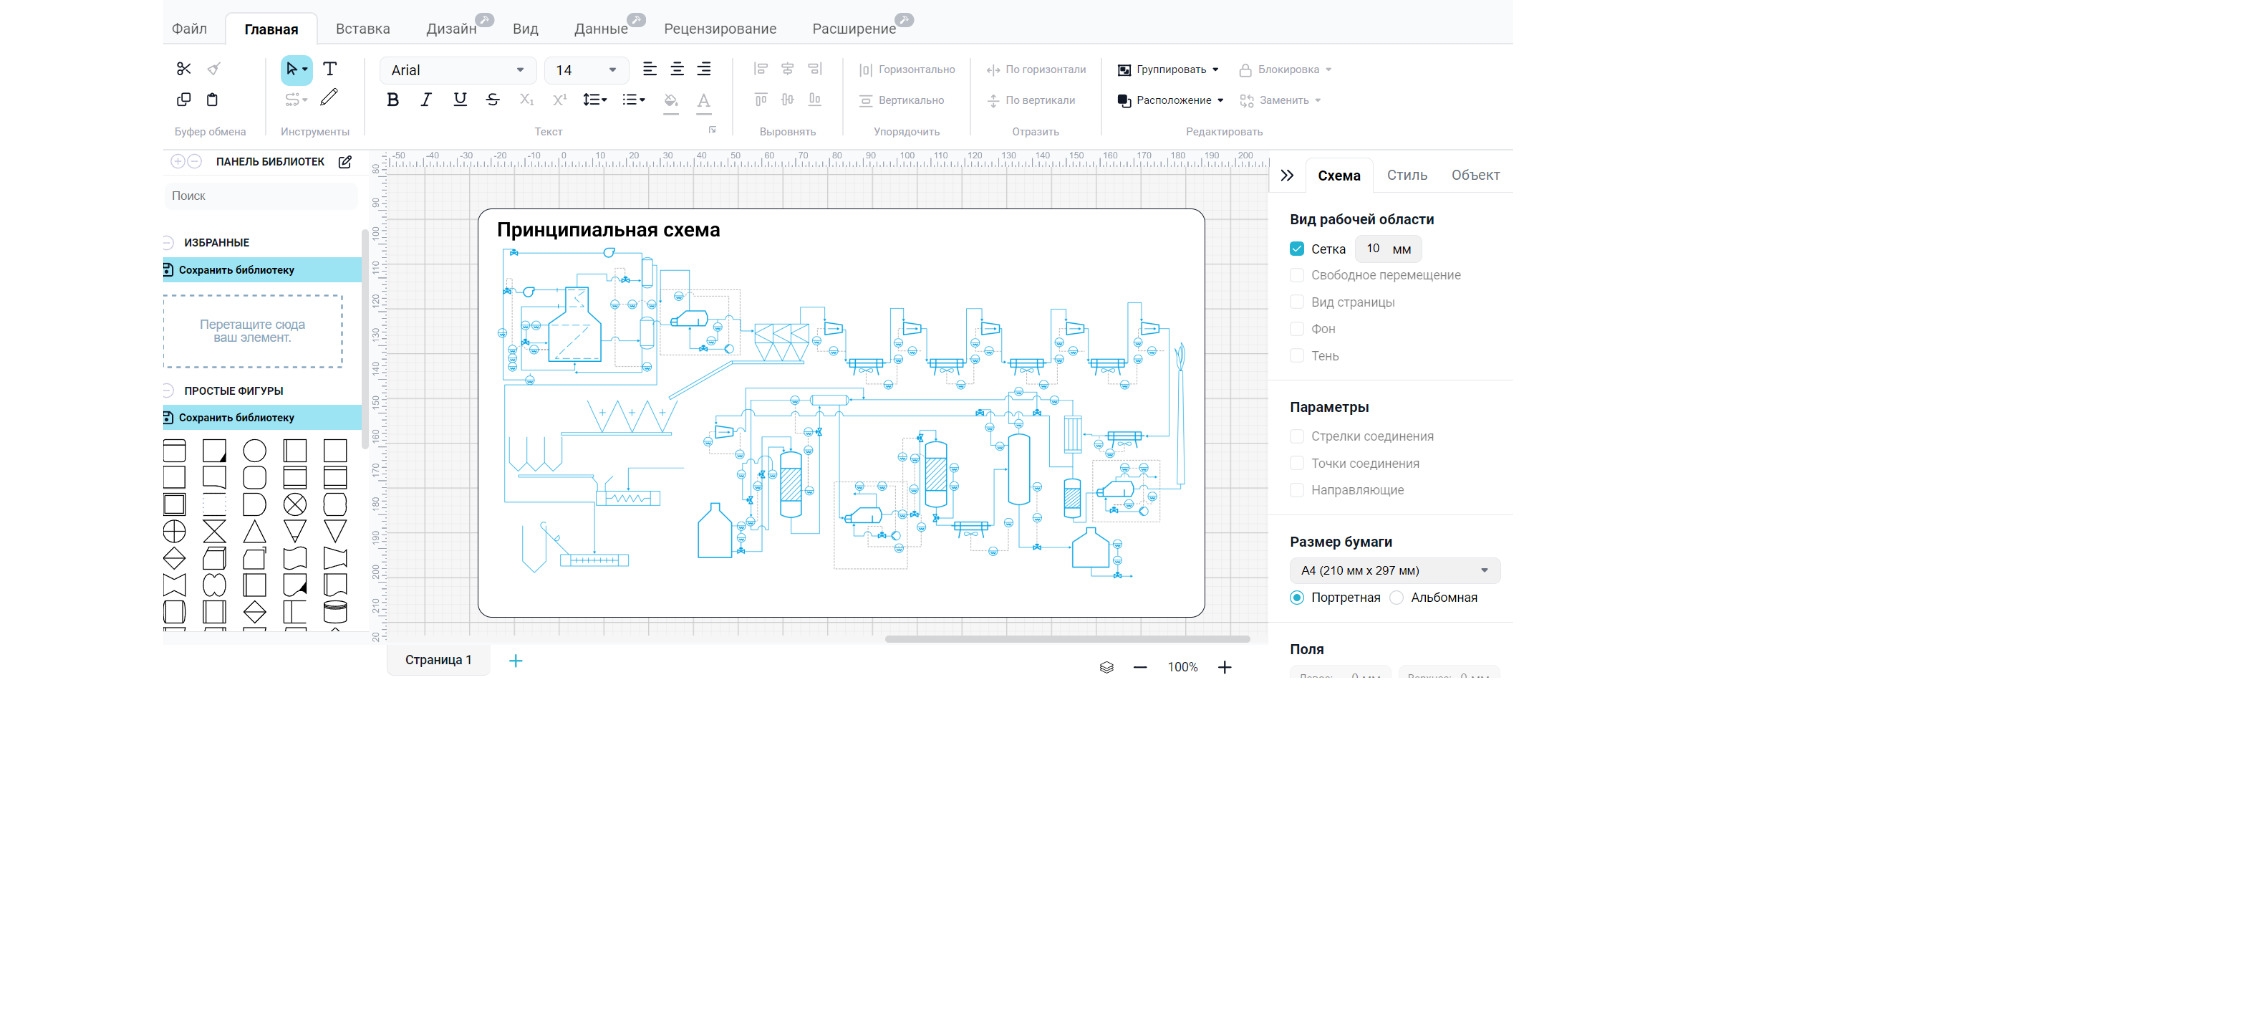Click the Cut scissors icon
The height and width of the screenshot is (1010, 2251).
coord(184,69)
